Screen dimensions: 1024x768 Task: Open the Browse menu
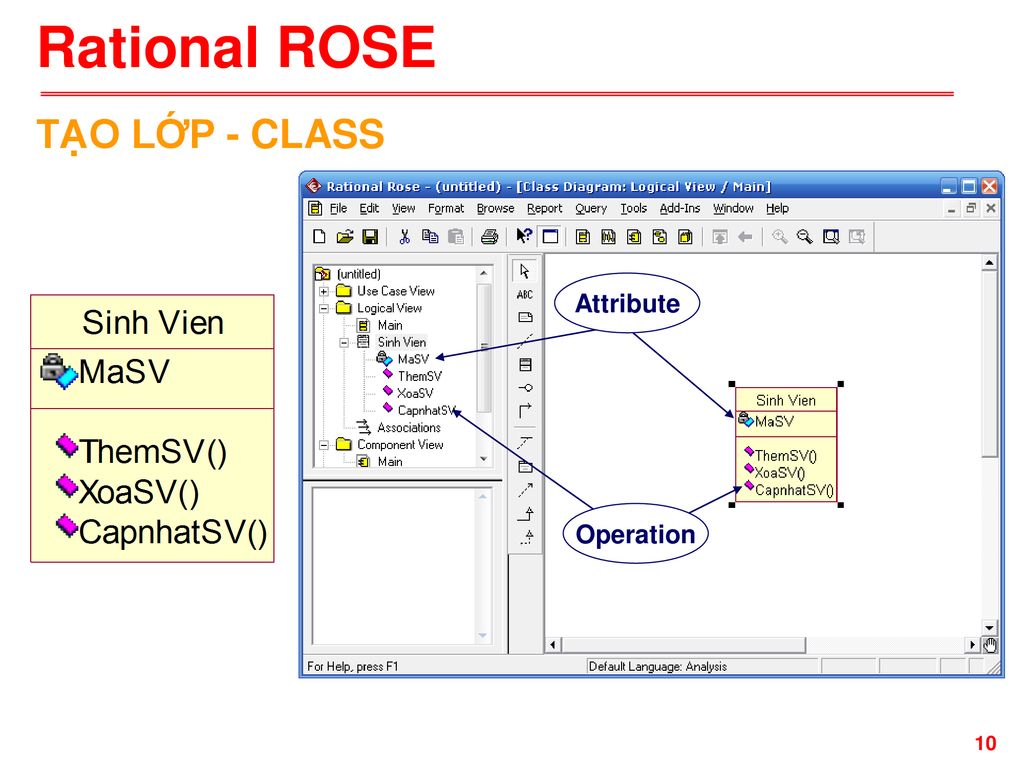[495, 208]
